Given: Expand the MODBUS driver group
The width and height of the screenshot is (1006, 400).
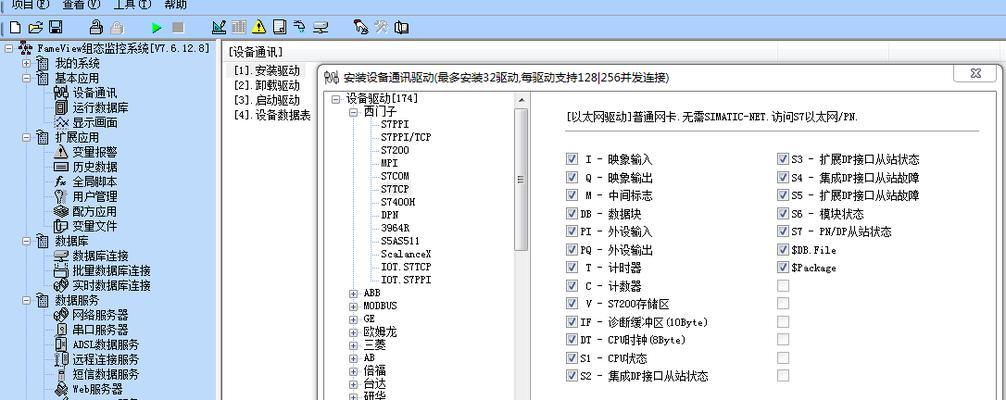Looking at the screenshot, I should (353, 306).
